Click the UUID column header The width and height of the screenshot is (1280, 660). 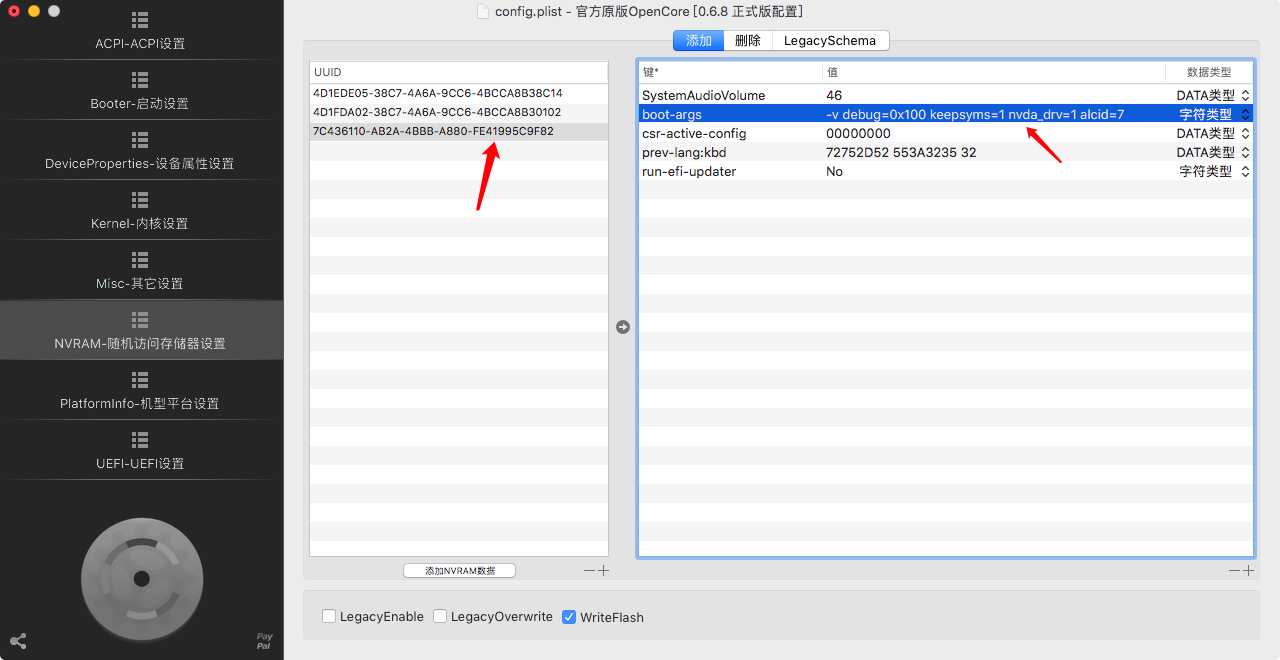pyautogui.click(x=459, y=72)
